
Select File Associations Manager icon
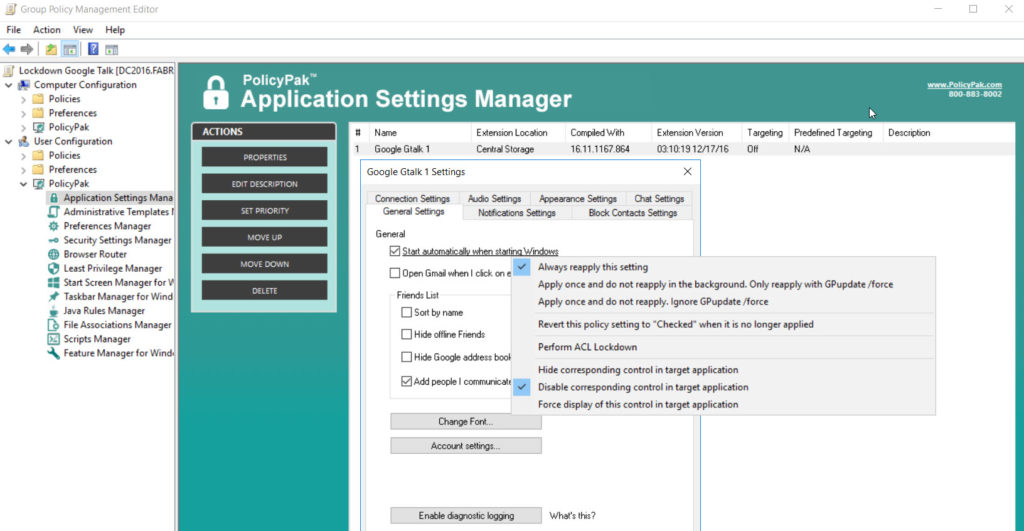pos(54,325)
